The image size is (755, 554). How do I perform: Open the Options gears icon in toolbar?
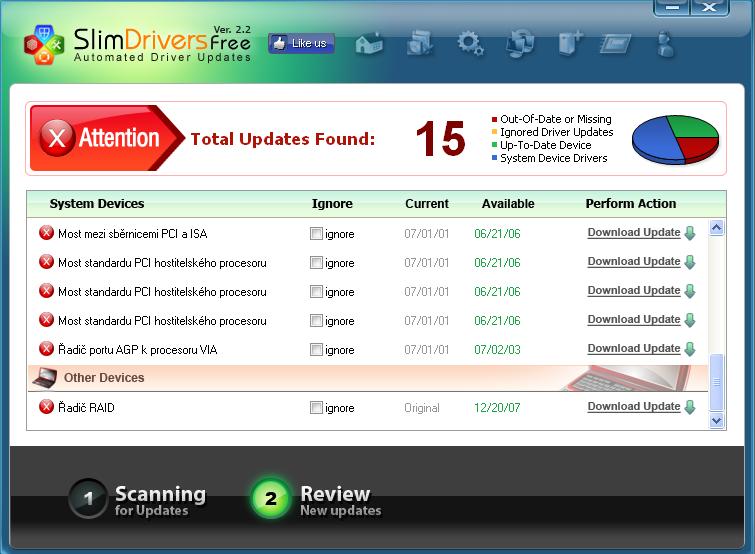pyautogui.click(x=470, y=43)
